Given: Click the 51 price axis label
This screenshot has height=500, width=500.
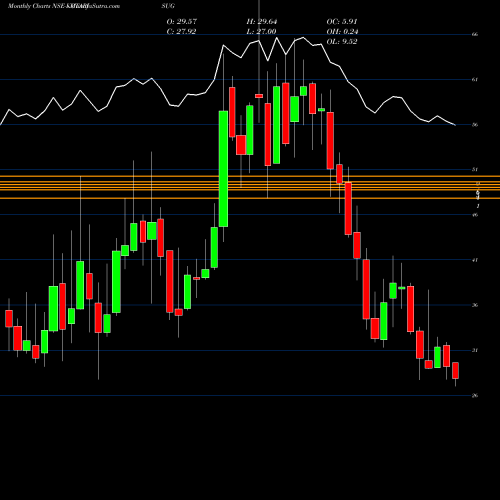Looking at the screenshot, I should [475, 170].
